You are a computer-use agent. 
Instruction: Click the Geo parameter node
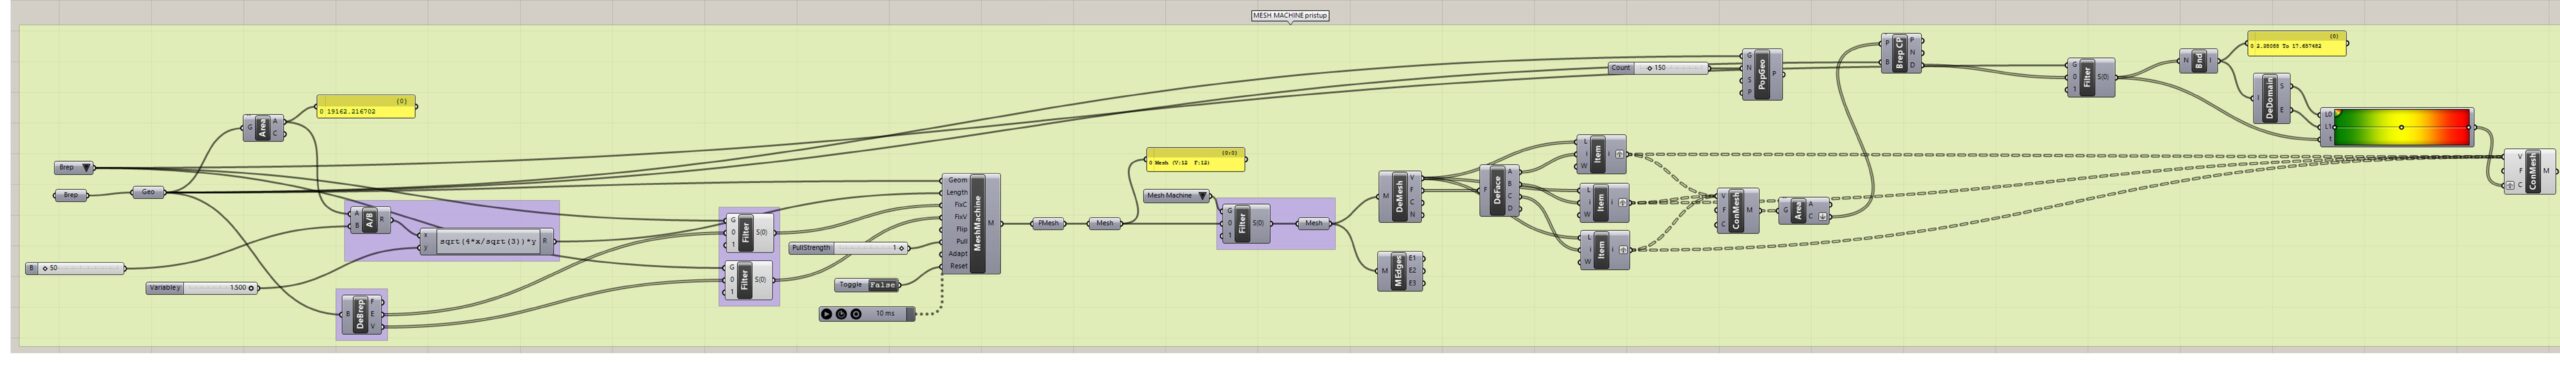point(149,193)
